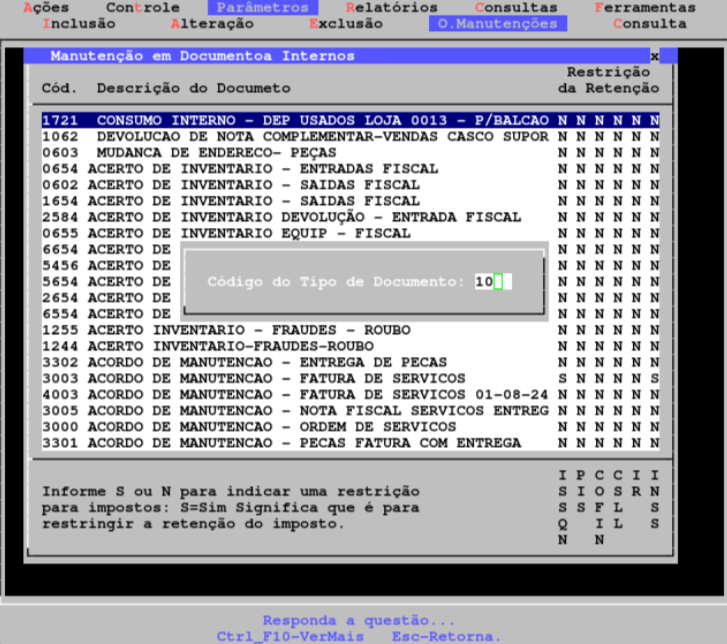
Task: Select row 0603 MUDANCA DE ENDERECO
Action: (x=200, y=152)
